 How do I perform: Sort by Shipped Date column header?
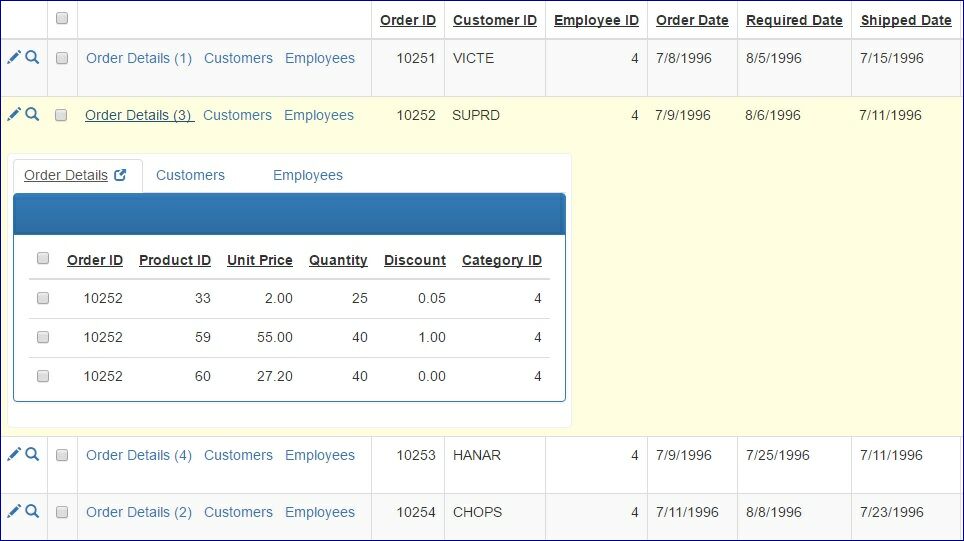click(906, 21)
